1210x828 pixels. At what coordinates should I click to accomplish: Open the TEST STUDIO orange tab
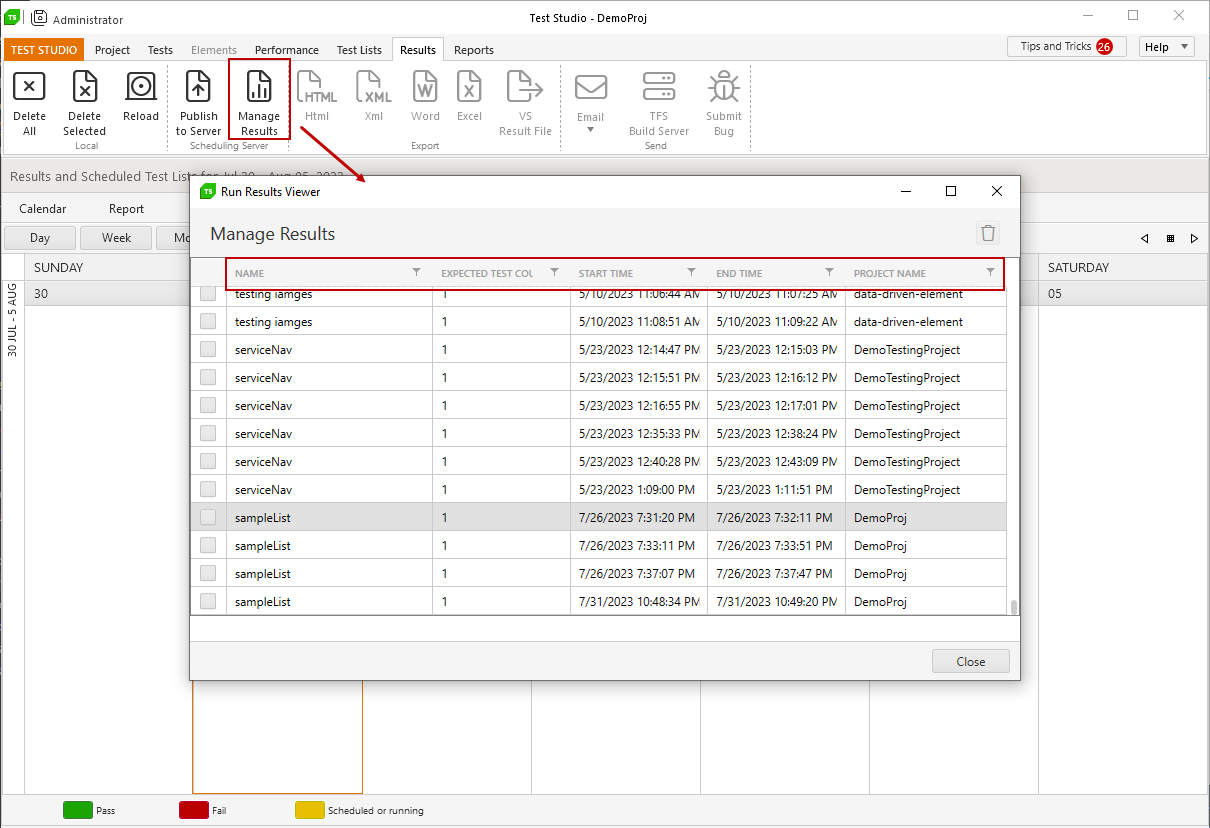[44, 50]
